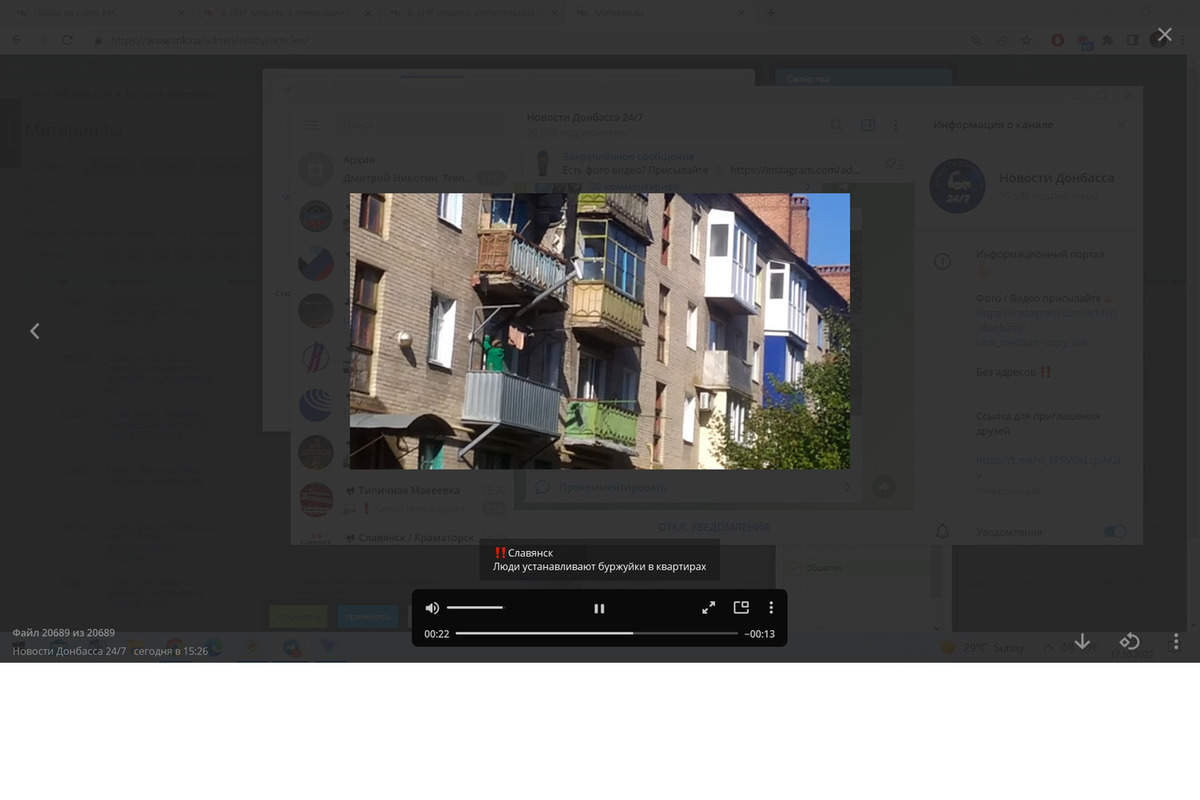
Task: Open Типичная Макеевка chat in list
Action: [410, 491]
